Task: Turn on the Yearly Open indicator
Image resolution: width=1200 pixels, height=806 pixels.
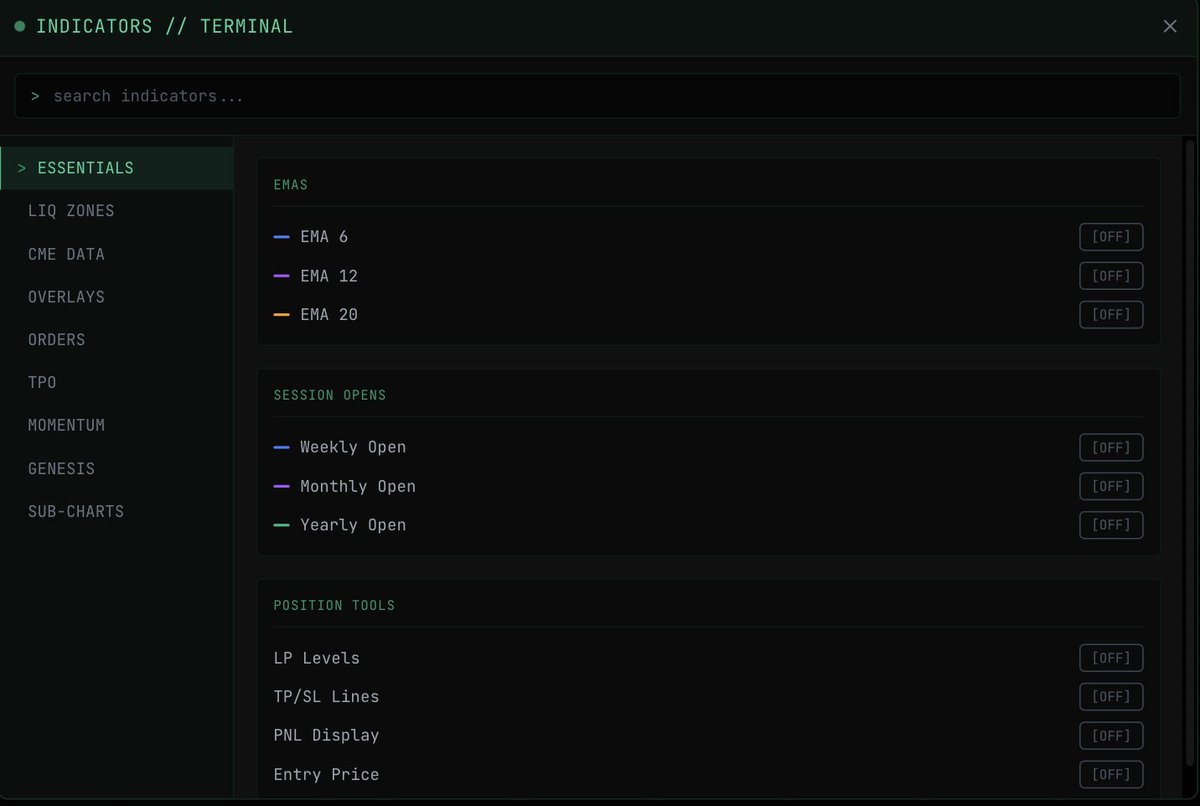Action: [x=1111, y=525]
